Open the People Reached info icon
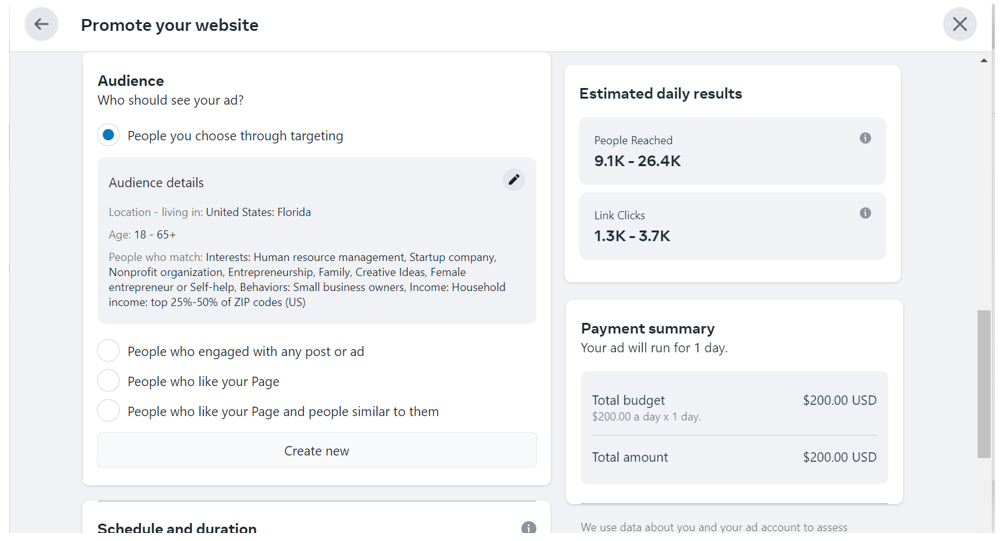 [865, 138]
